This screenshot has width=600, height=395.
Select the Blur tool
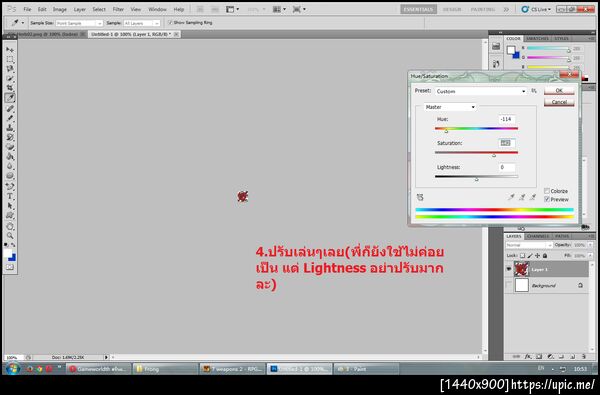(10, 166)
